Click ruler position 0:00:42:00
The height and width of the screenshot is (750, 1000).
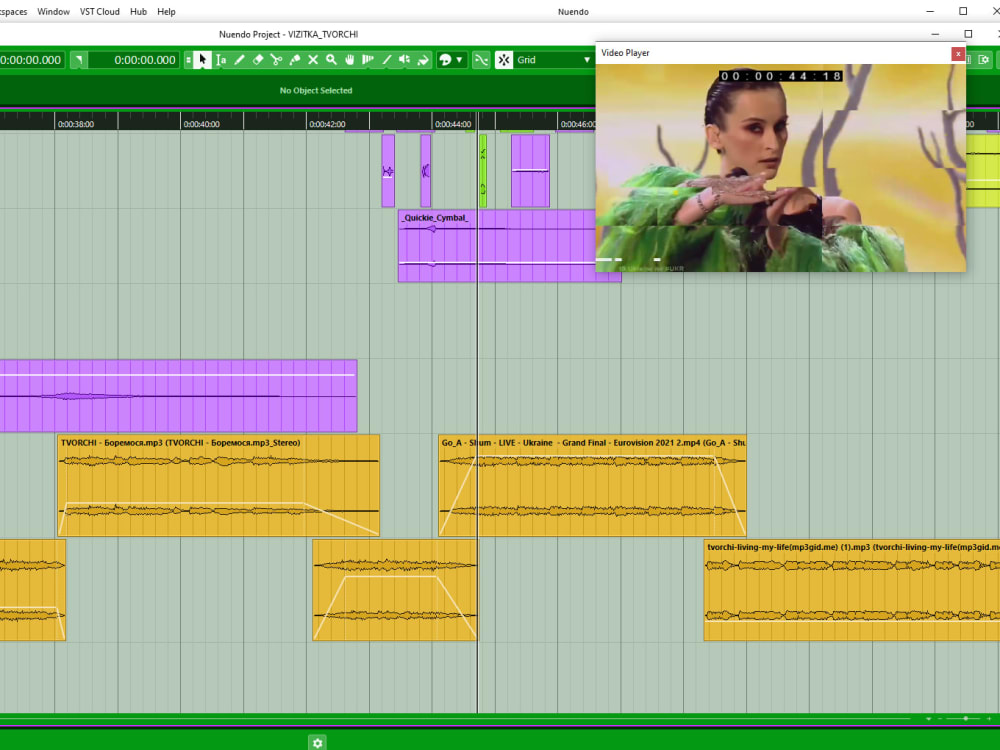coord(327,124)
